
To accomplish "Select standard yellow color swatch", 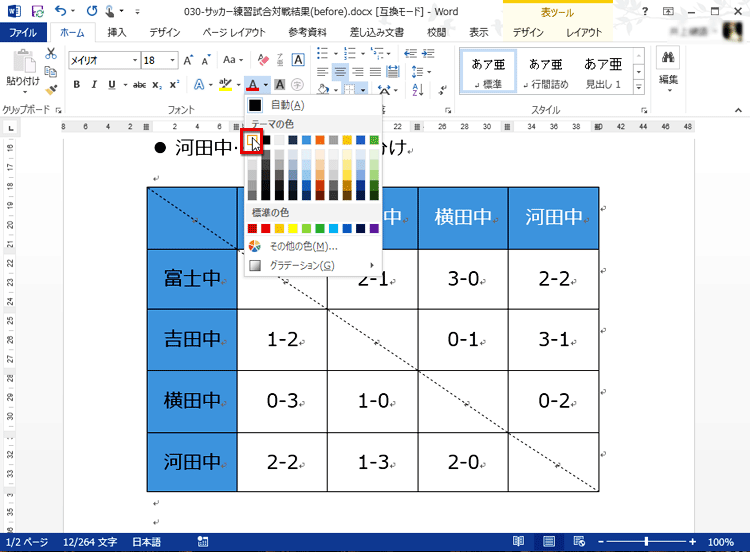I will tap(293, 229).
